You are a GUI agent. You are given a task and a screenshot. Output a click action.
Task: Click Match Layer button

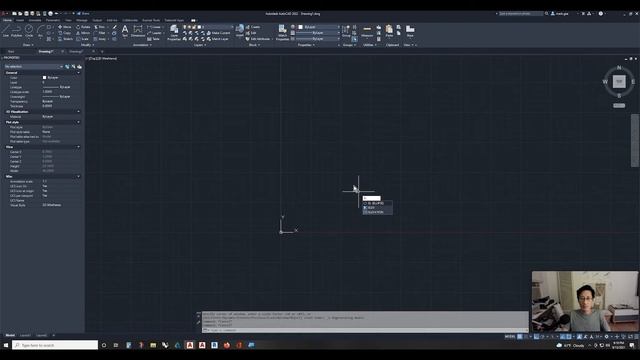(218, 39)
